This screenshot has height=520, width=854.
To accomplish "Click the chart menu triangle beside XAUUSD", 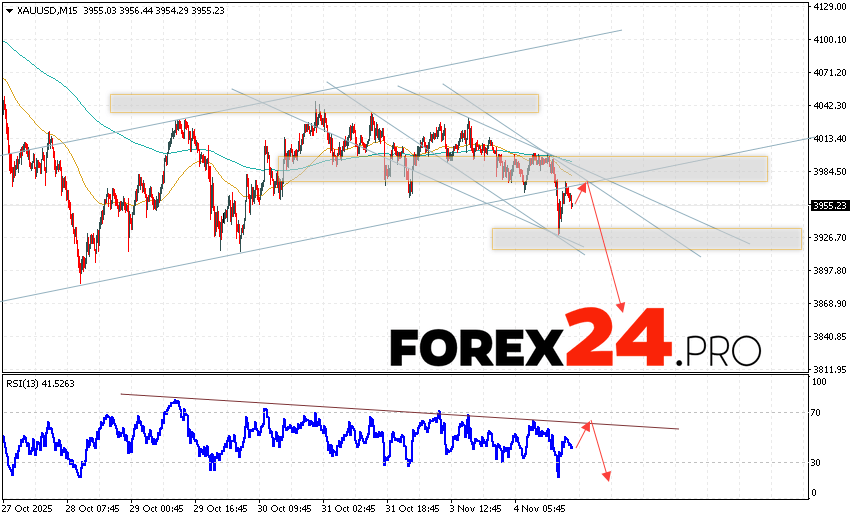I will coord(9,11).
